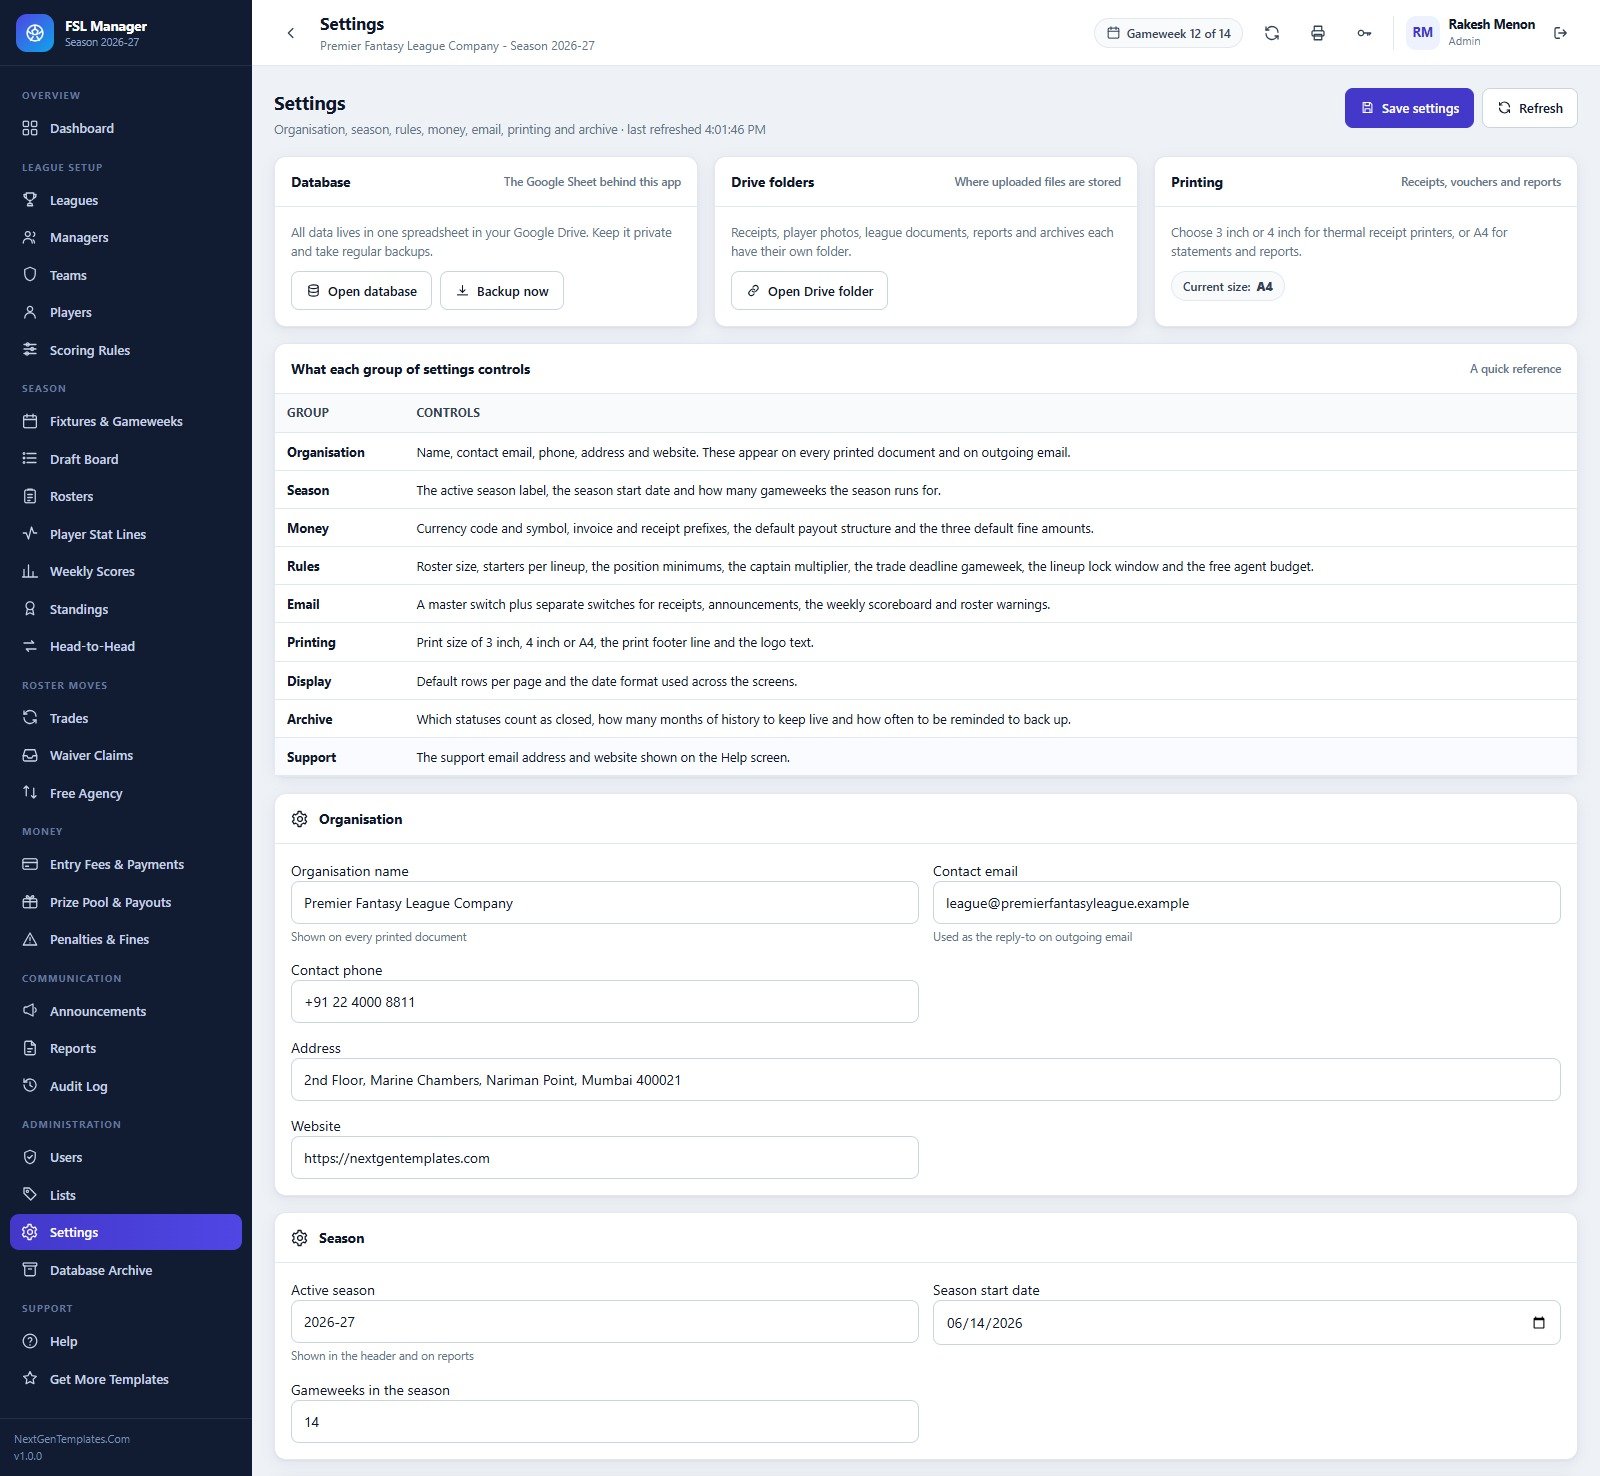Screen dimensions: 1600x1476
Task: Click the Audit Log history icon
Action: point(30,1086)
